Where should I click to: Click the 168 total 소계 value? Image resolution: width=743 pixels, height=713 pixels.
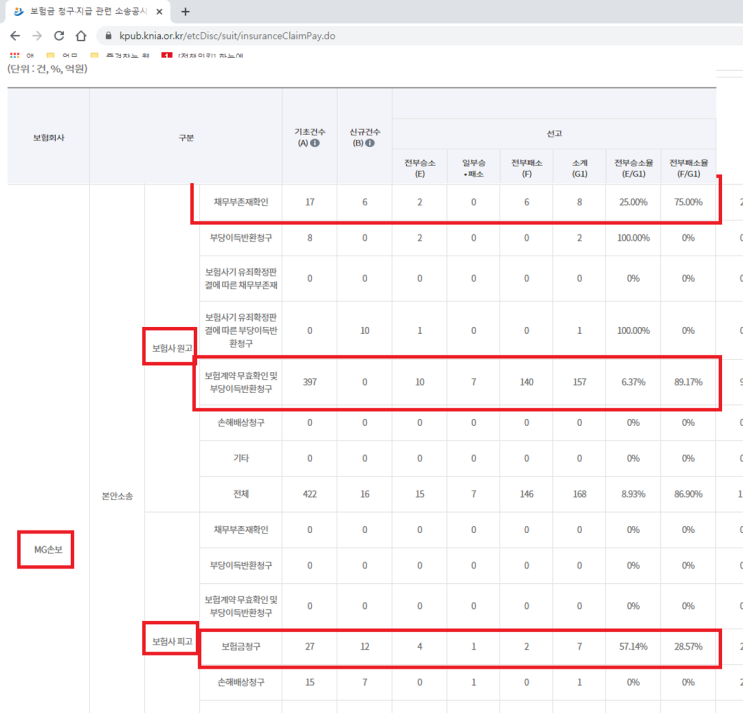(x=580, y=494)
